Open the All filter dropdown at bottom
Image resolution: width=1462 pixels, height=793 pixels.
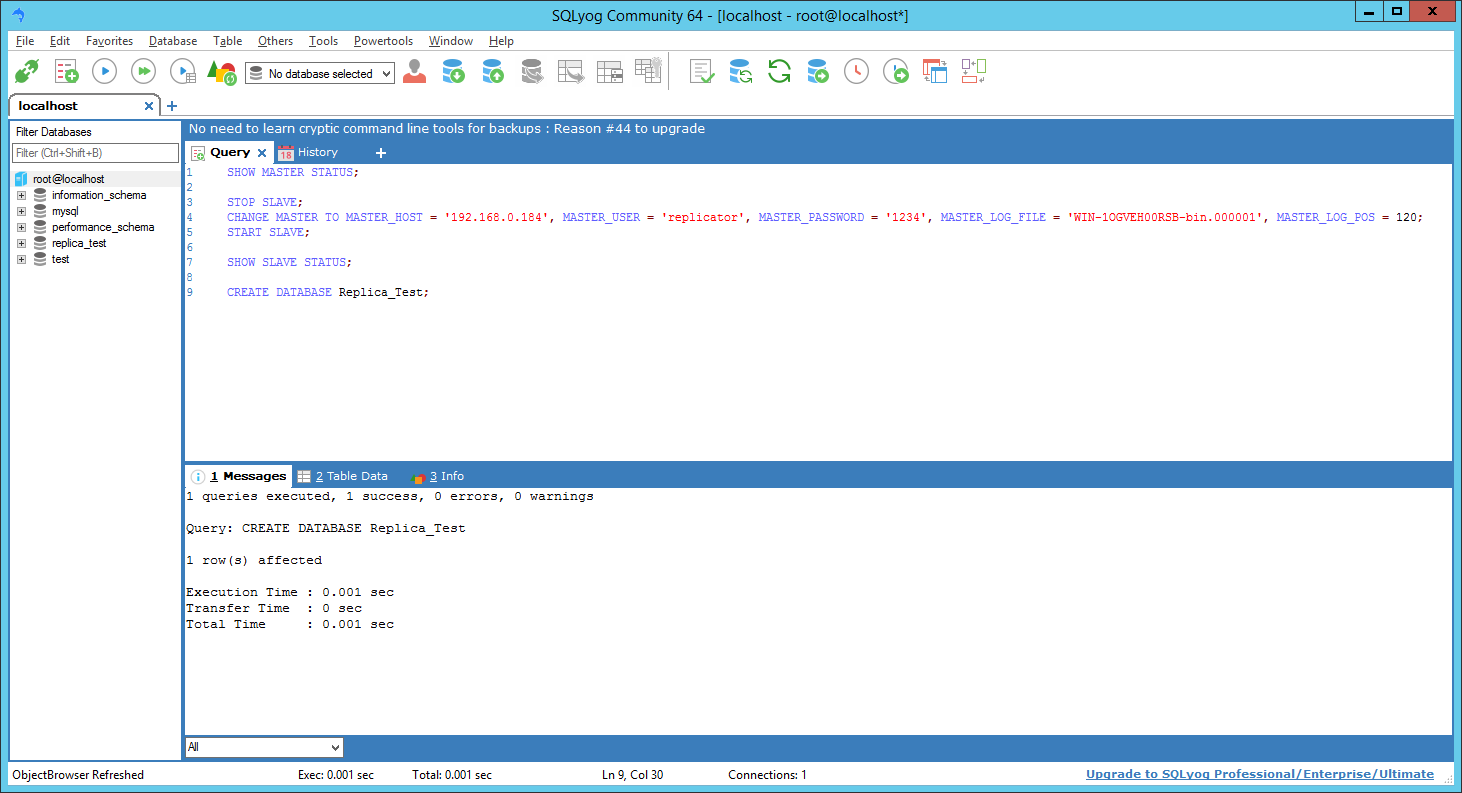click(x=264, y=747)
